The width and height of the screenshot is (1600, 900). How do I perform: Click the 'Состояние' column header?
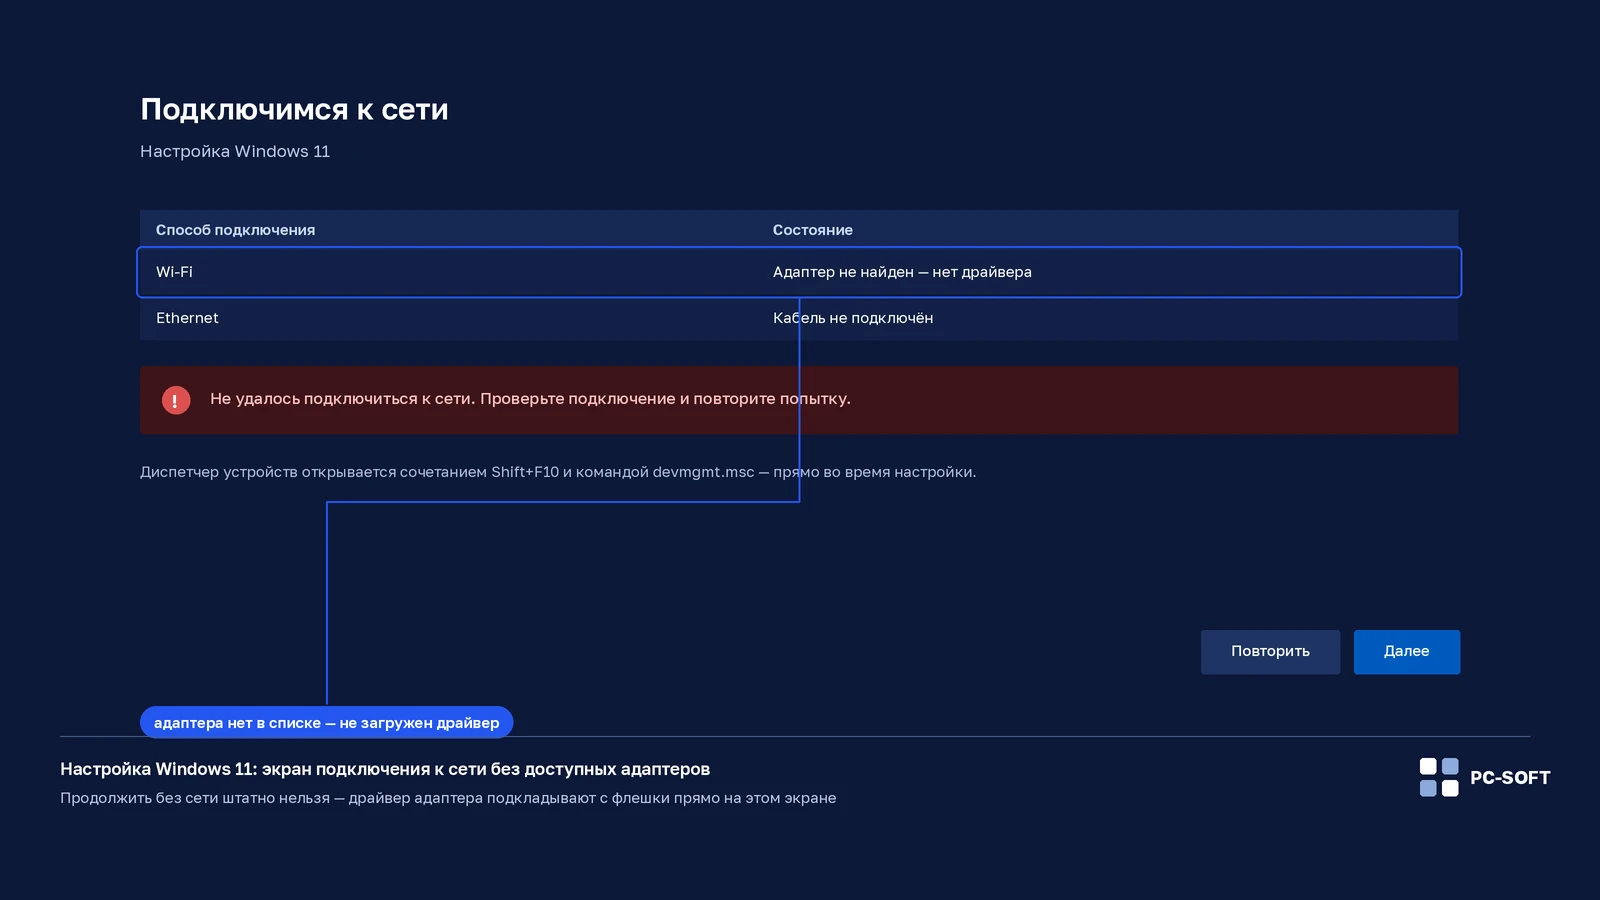pyautogui.click(x=813, y=230)
